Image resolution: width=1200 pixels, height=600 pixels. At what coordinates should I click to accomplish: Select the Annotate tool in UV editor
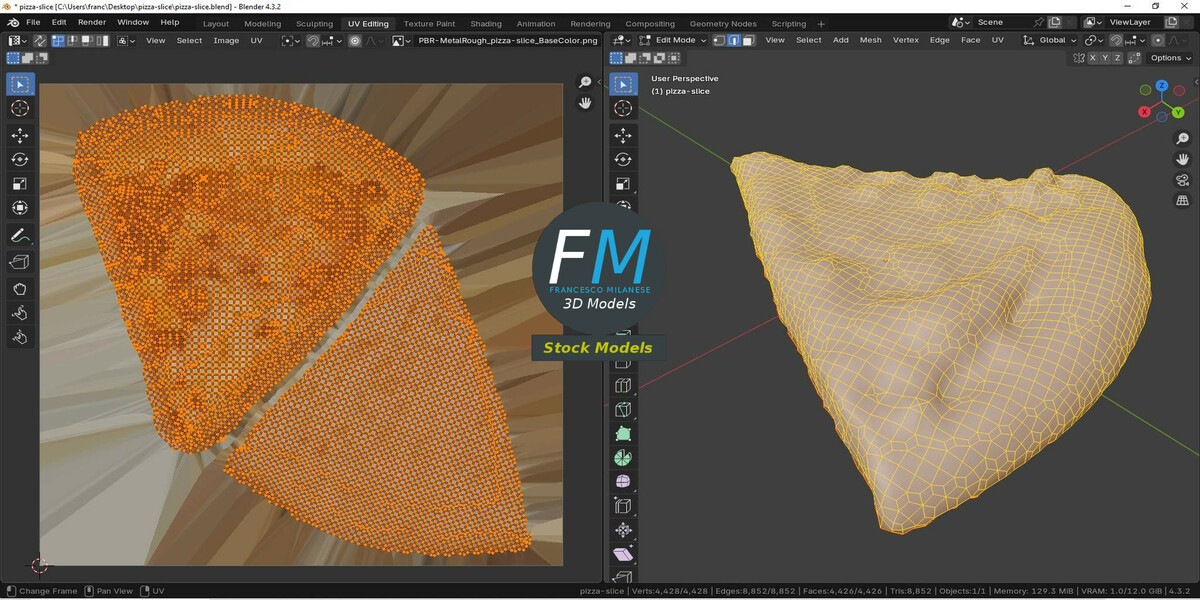[20, 236]
